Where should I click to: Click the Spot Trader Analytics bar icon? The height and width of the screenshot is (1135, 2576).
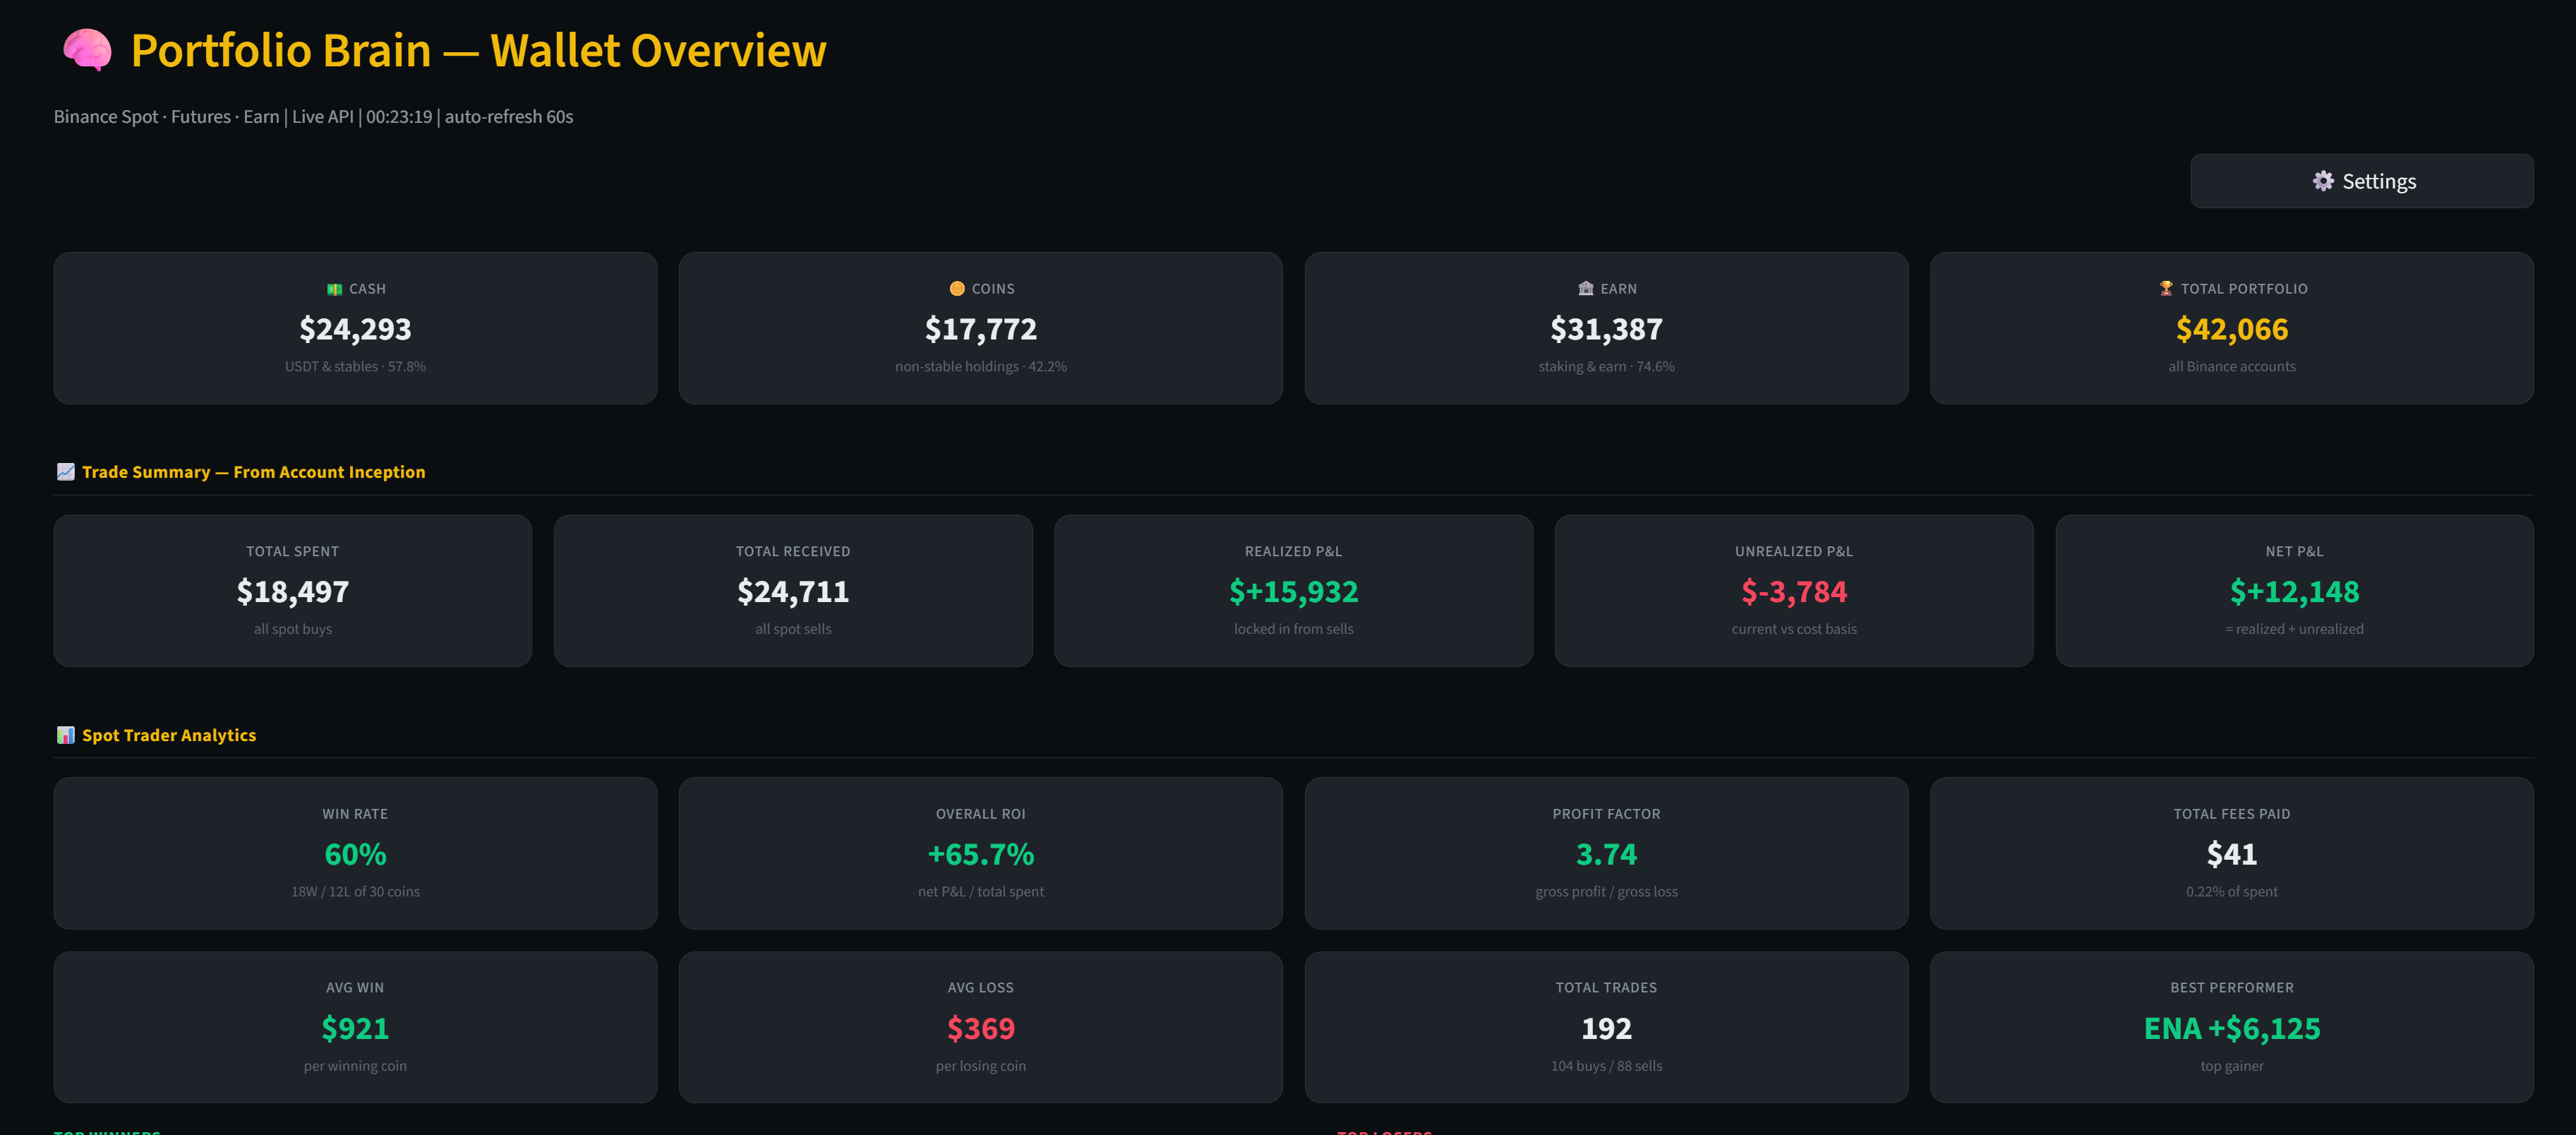66,735
